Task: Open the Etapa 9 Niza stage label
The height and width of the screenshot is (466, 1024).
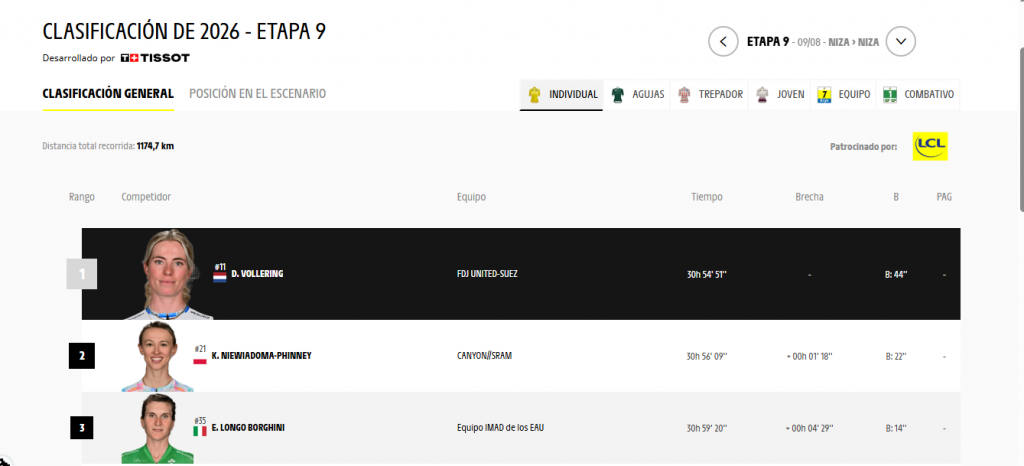Action: coord(813,42)
